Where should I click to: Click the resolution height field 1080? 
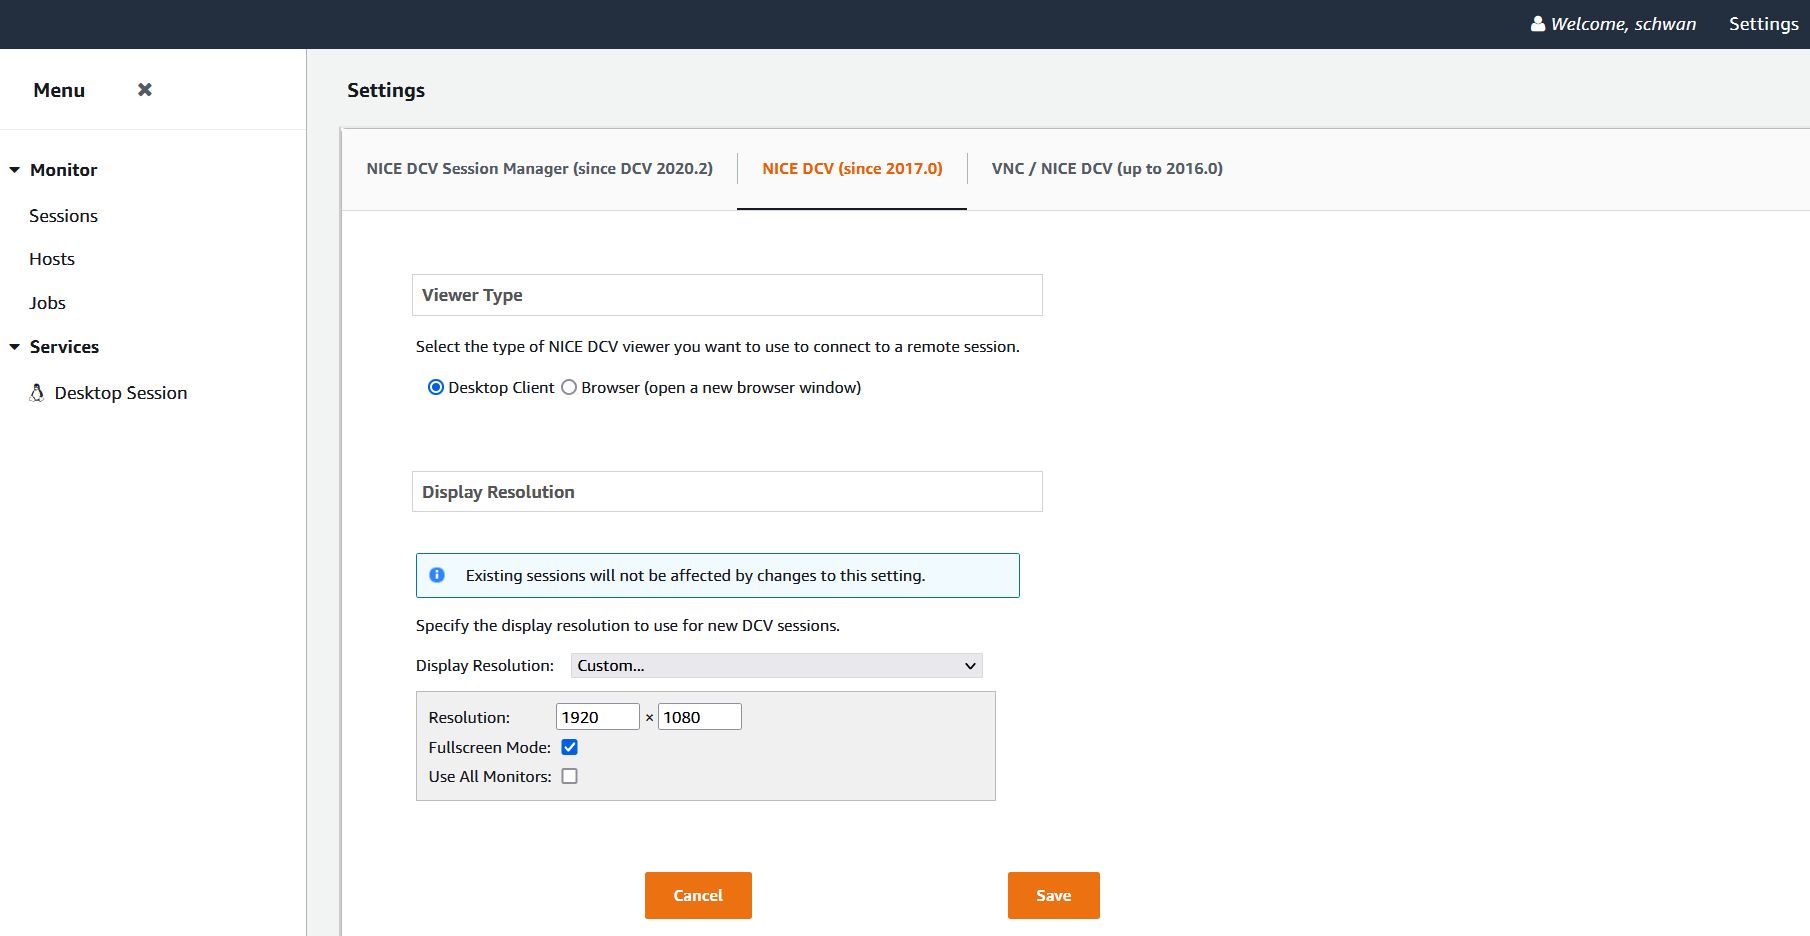pyautogui.click(x=699, y=717)
